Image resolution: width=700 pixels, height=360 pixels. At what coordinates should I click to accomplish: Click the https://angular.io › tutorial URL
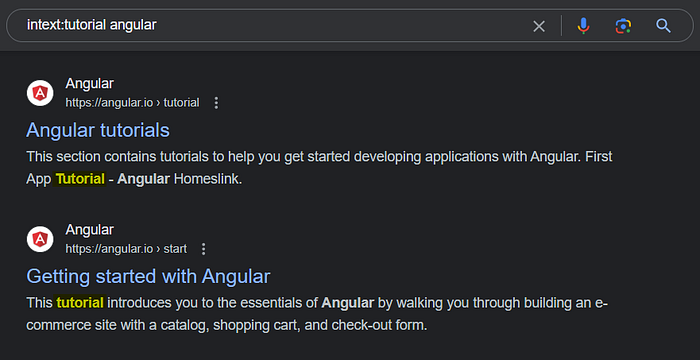(x=132, y=103)
